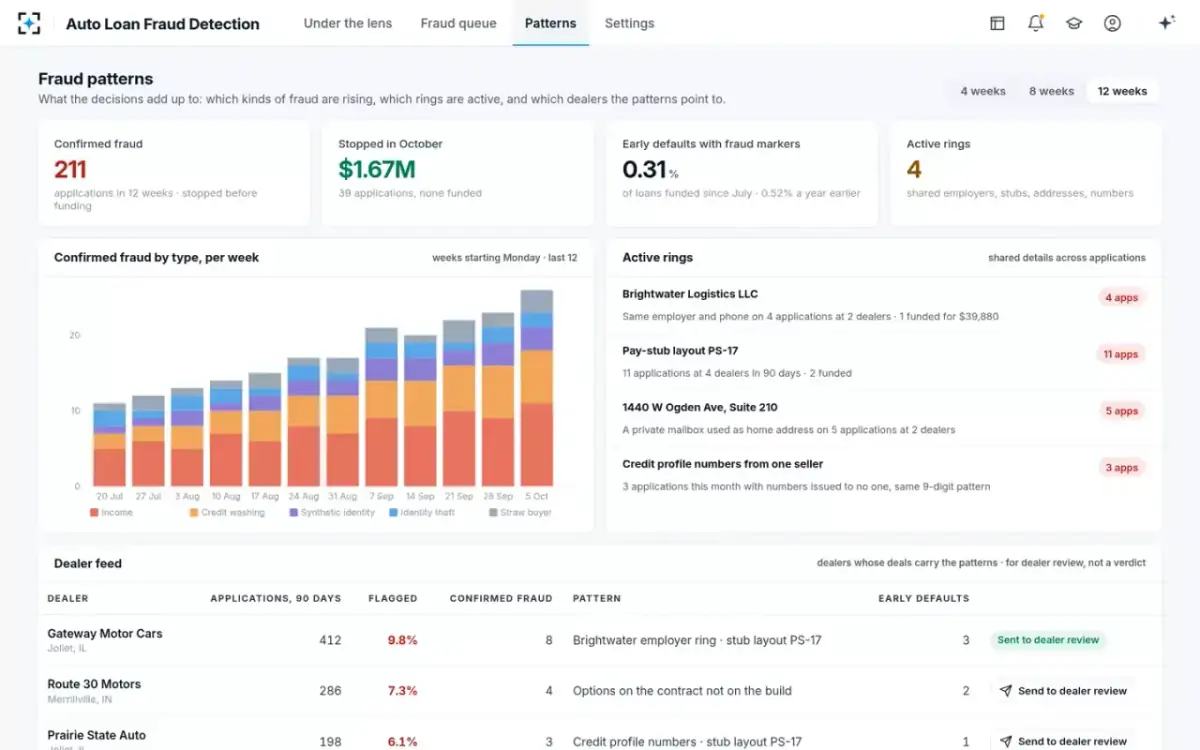Viewport: 1200px width, 750px height.
Task: Sort by EARLY DEFAULTS column header
Action: pos(924,598)
